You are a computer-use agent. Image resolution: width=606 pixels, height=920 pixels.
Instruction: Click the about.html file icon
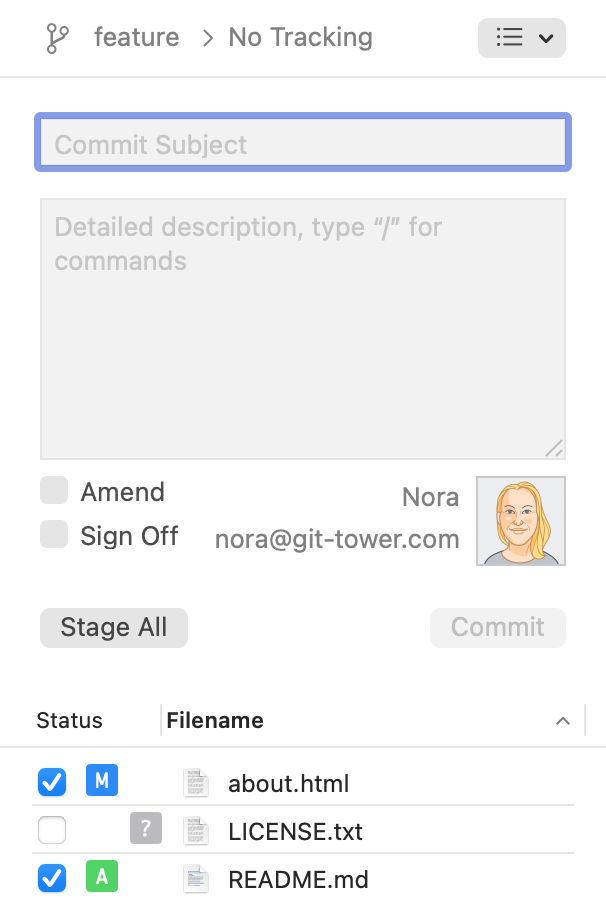point(197,783)
